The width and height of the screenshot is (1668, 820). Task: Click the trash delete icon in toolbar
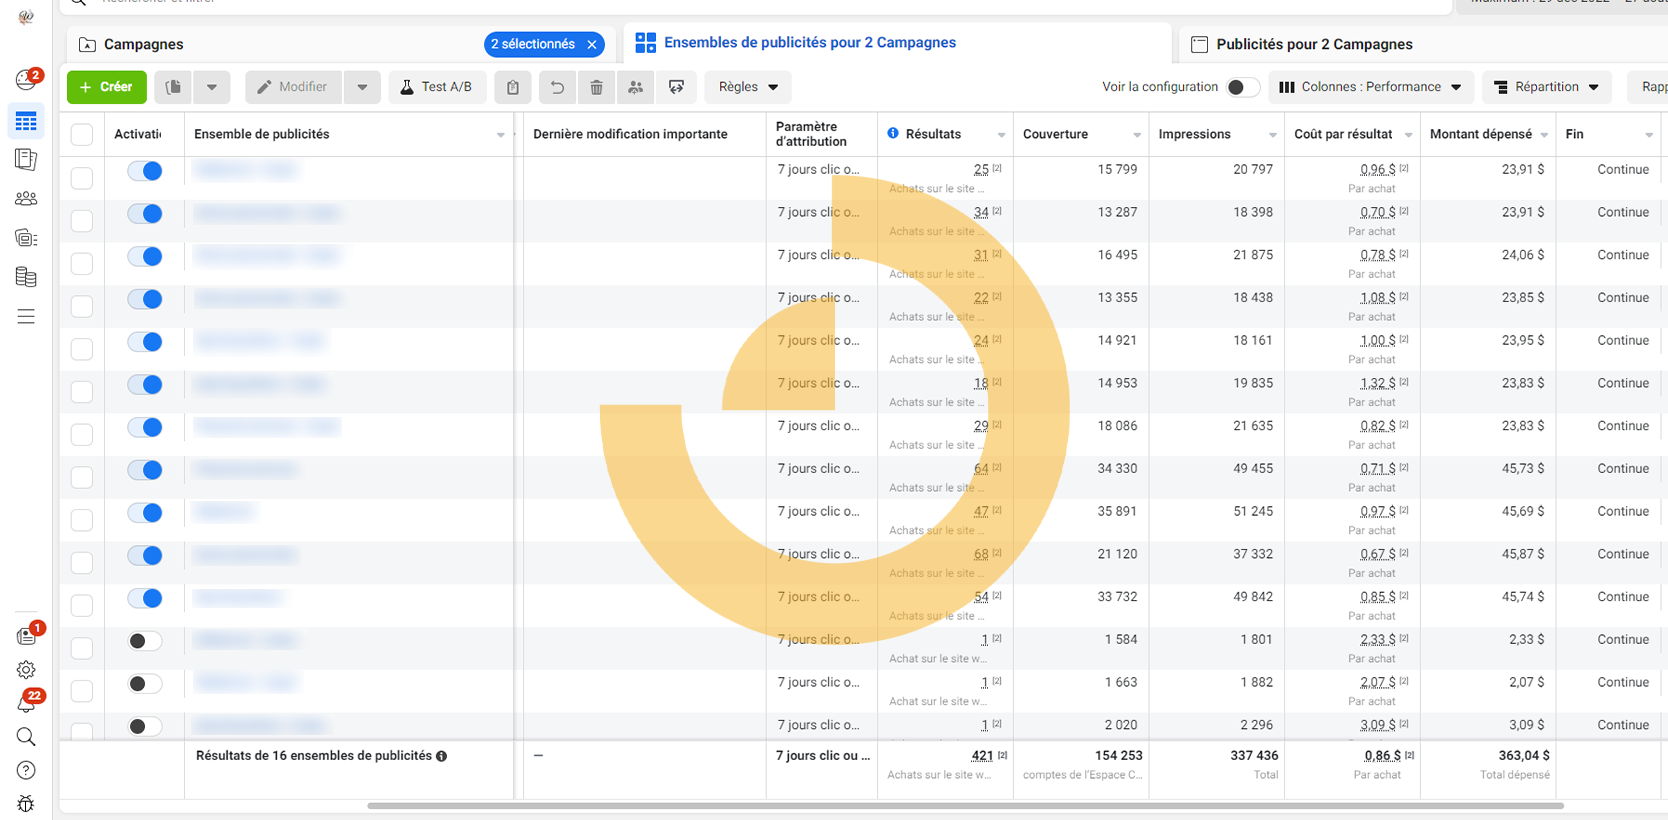596,87
